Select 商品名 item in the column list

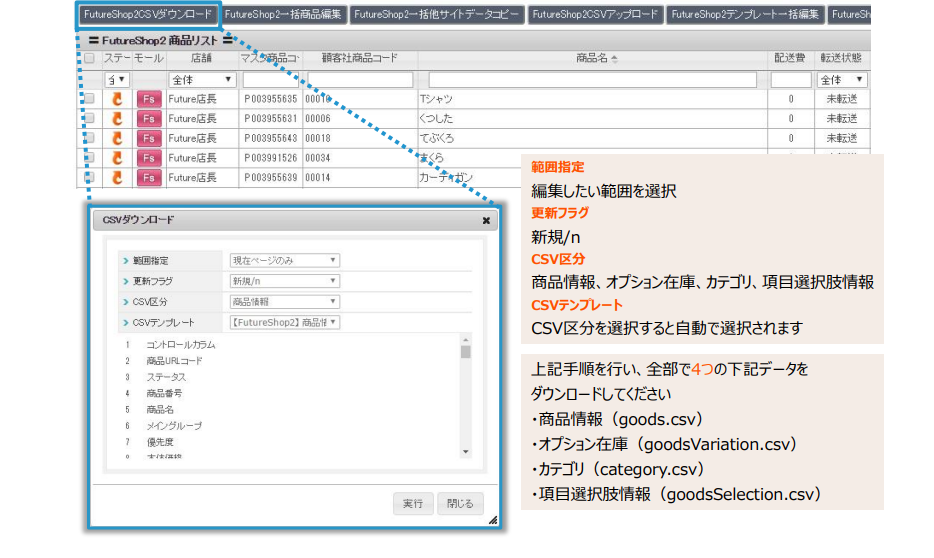click(x=160, y=410)
